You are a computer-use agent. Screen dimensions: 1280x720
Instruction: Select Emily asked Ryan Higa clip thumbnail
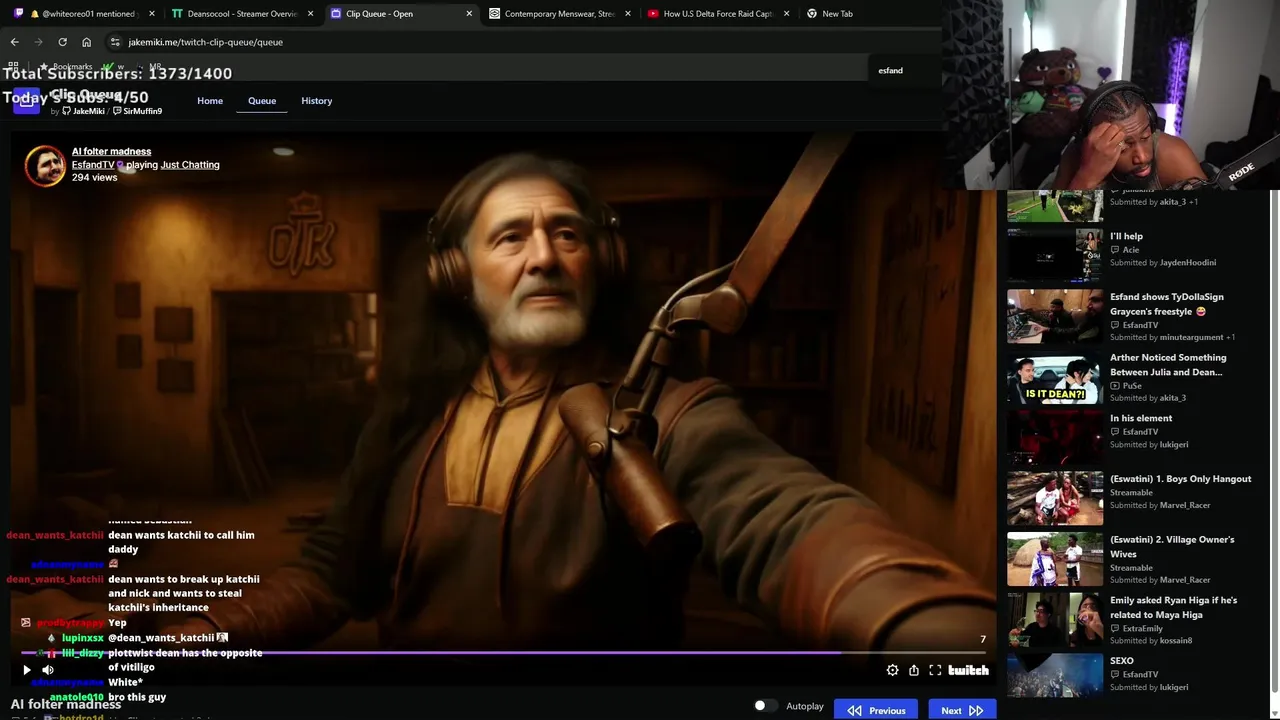click(1055, 619)
